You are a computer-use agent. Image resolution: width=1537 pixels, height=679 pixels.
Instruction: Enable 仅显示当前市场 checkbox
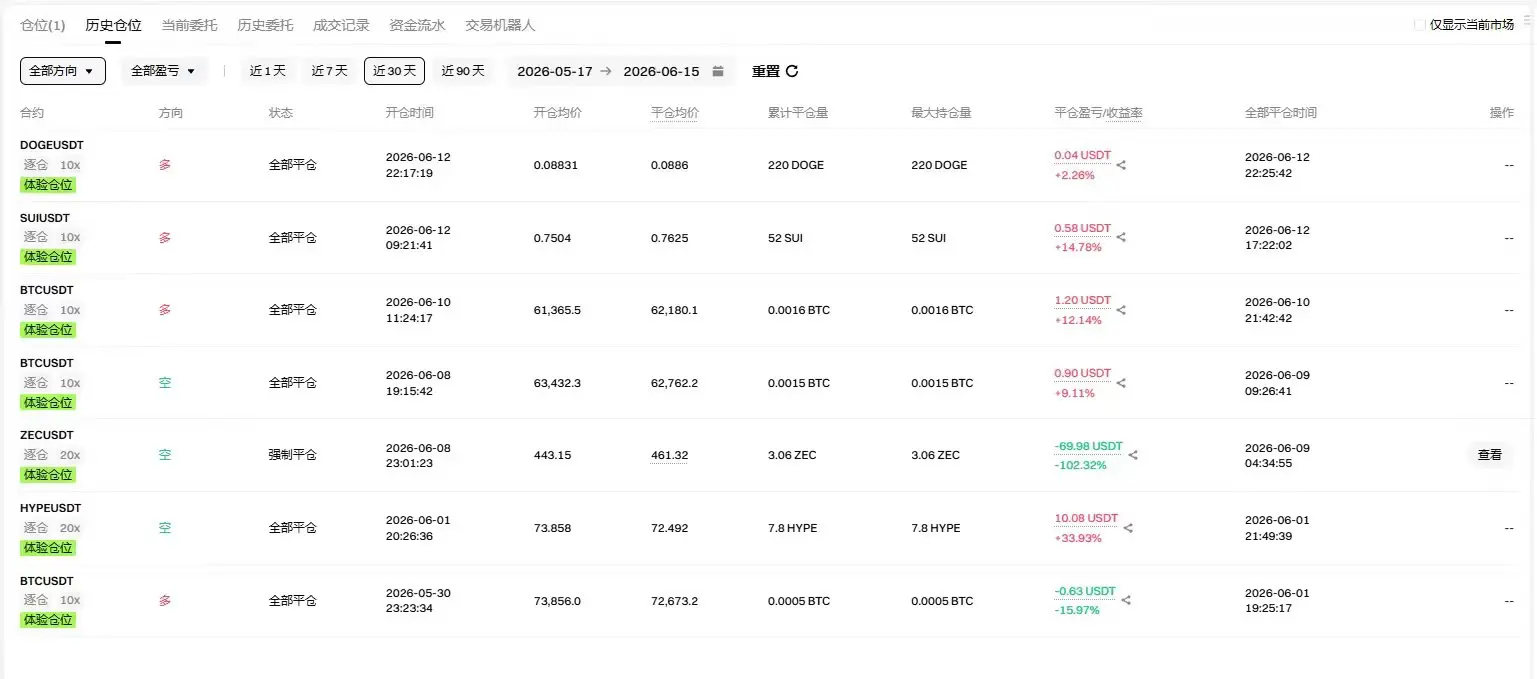[x=1420, y=25]
